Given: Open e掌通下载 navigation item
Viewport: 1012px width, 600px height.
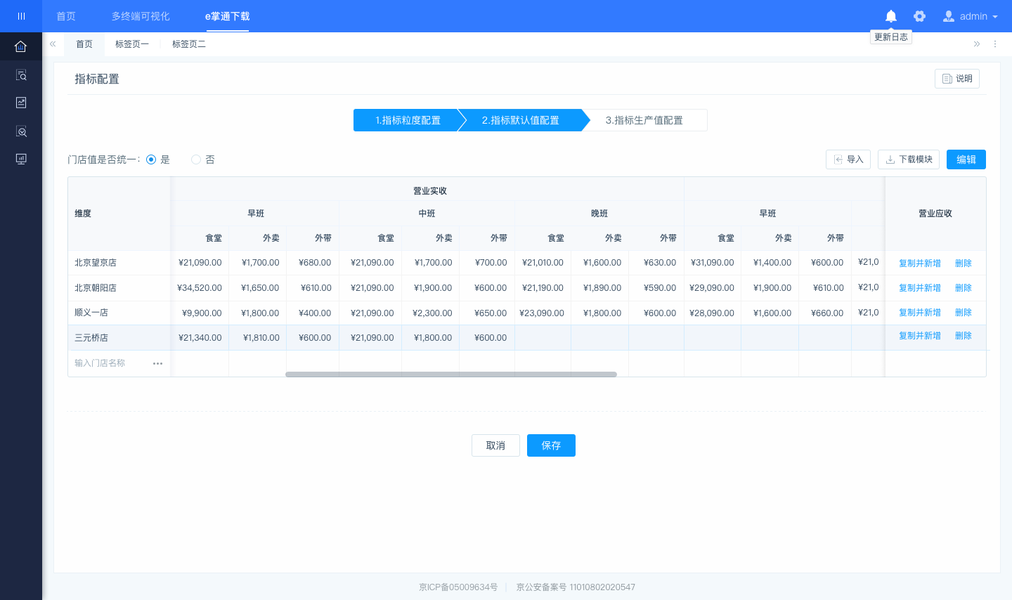Looking at the screenshot, I should tap(227, 16).
